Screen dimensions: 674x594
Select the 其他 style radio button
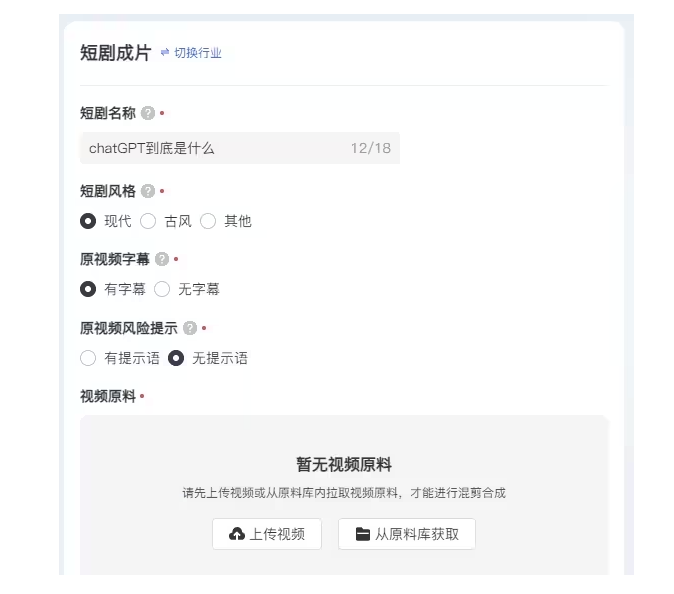pyautogui.click(x=208, y=221)
